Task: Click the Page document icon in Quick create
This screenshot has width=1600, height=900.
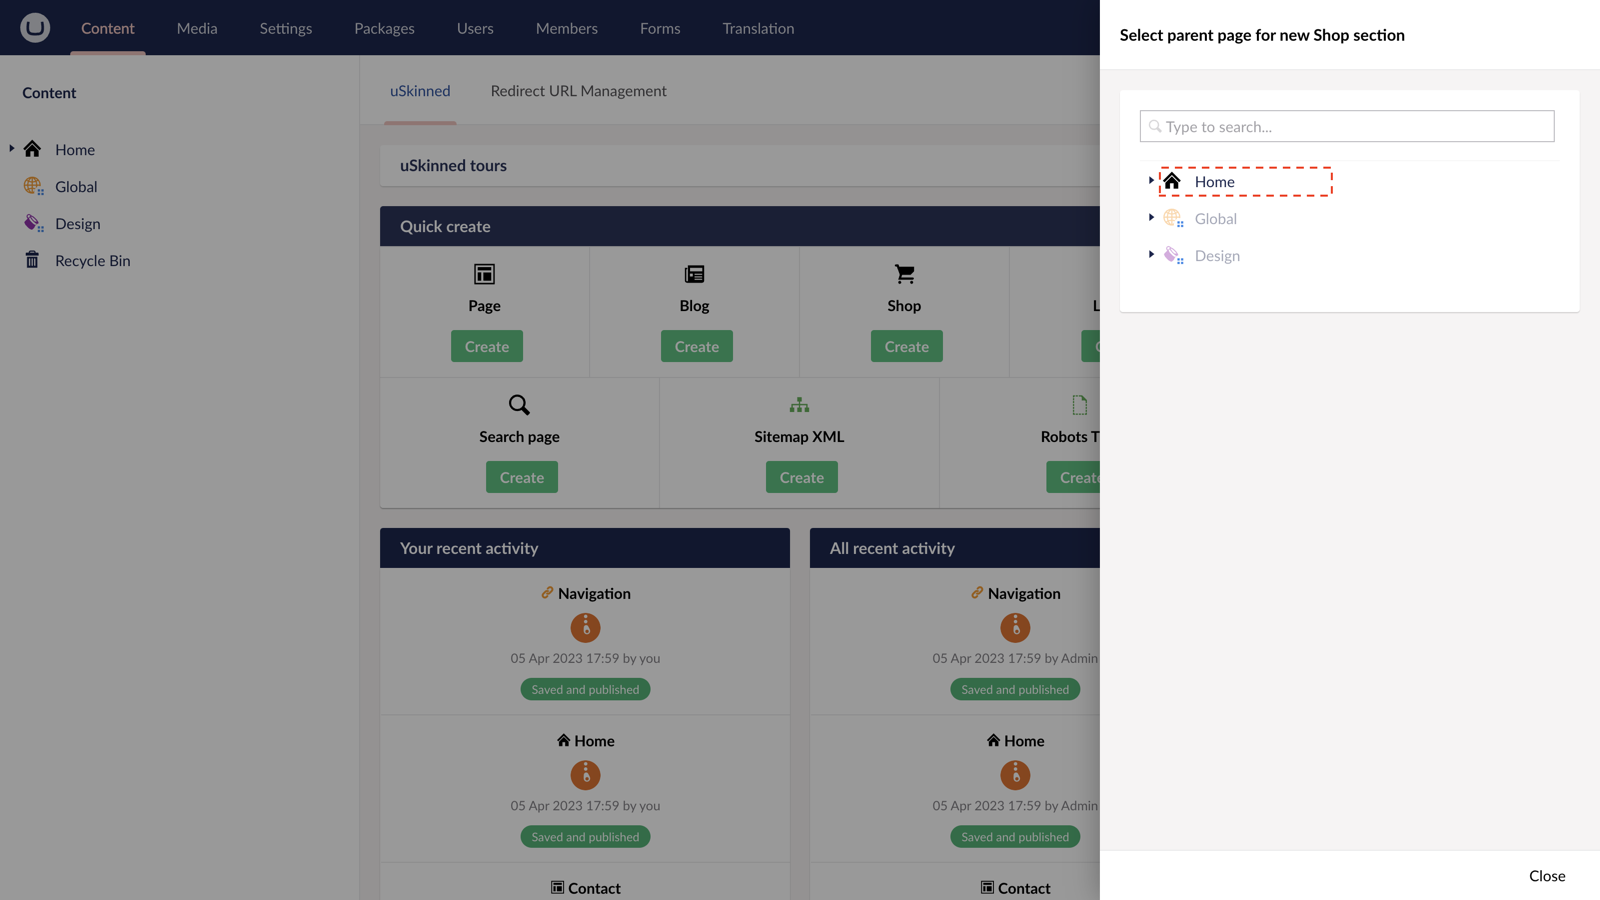Action: tap(483, 273)
